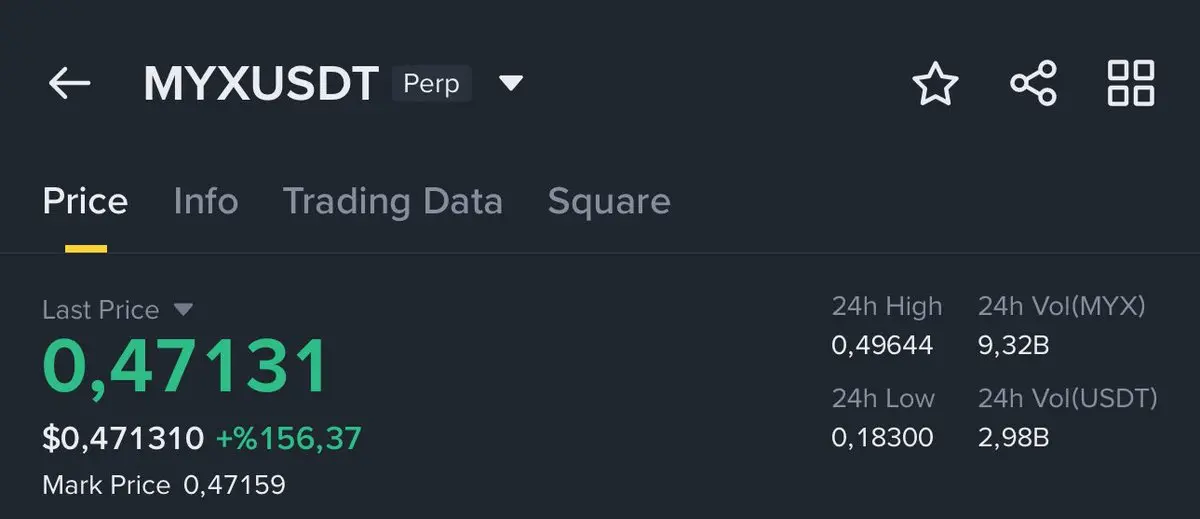Viewport: 1200px width, 519px height.
Task: Click the large 0,47131 last price
Action: pyautogui.click(x=185, y=367)
